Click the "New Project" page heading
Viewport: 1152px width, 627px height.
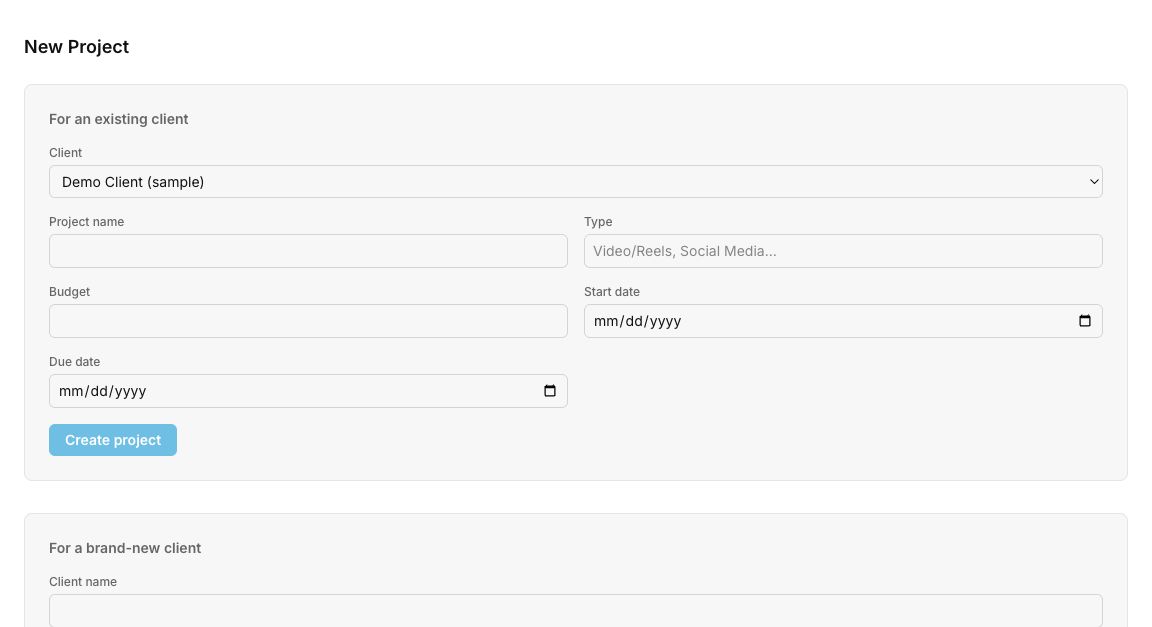point(76,47)
